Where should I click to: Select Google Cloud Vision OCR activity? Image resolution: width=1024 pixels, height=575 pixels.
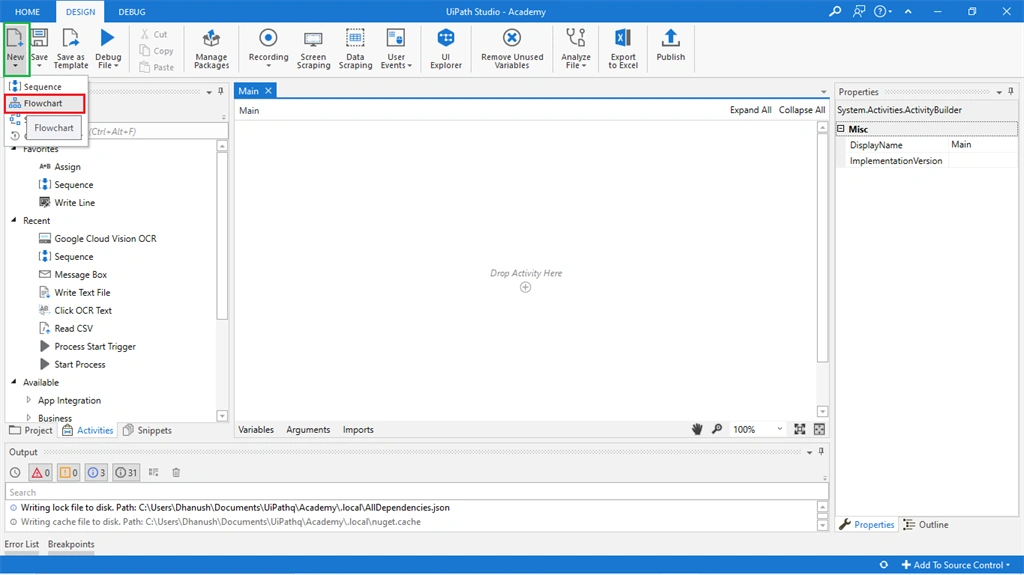coord(98,238)
